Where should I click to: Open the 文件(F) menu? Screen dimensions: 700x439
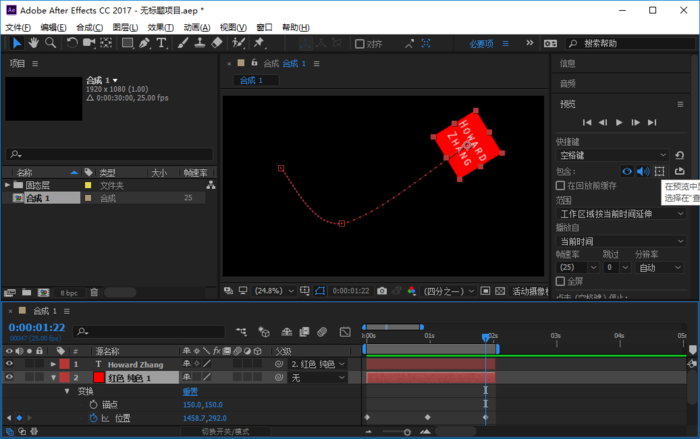[18, 28]
